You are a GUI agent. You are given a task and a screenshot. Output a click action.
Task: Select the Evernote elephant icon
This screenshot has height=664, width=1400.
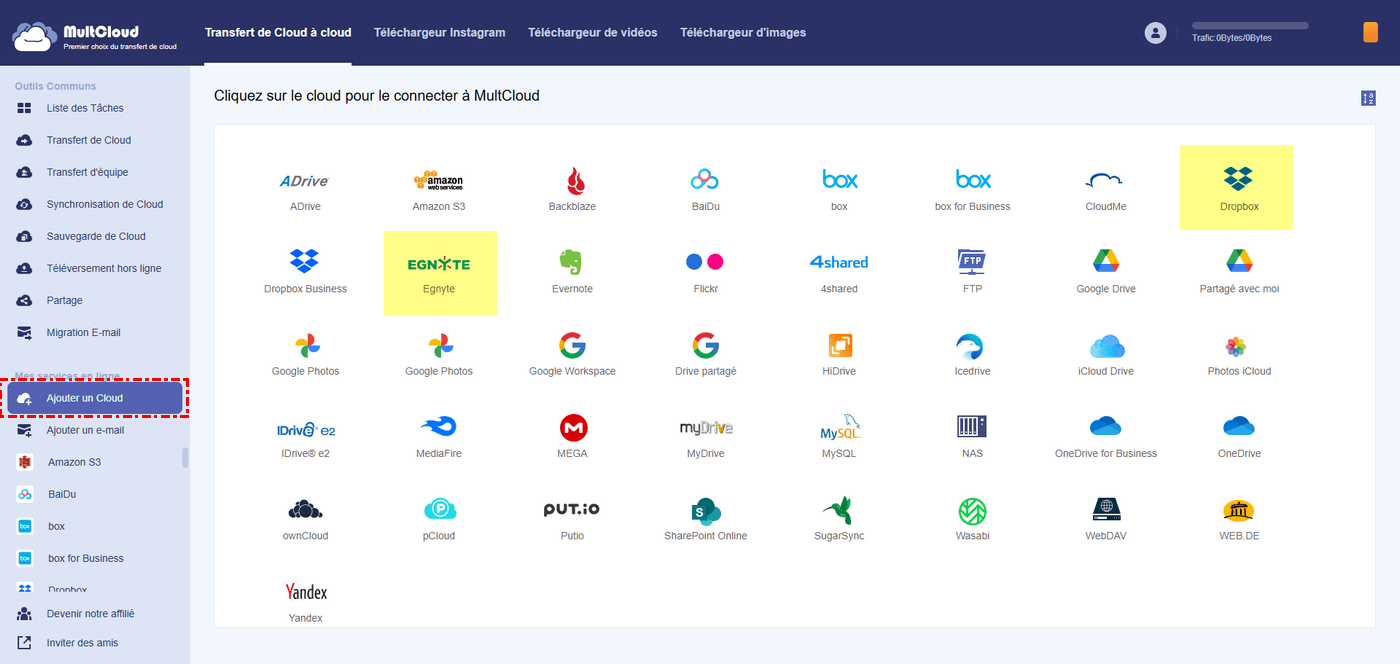click(x=572, y=262)
